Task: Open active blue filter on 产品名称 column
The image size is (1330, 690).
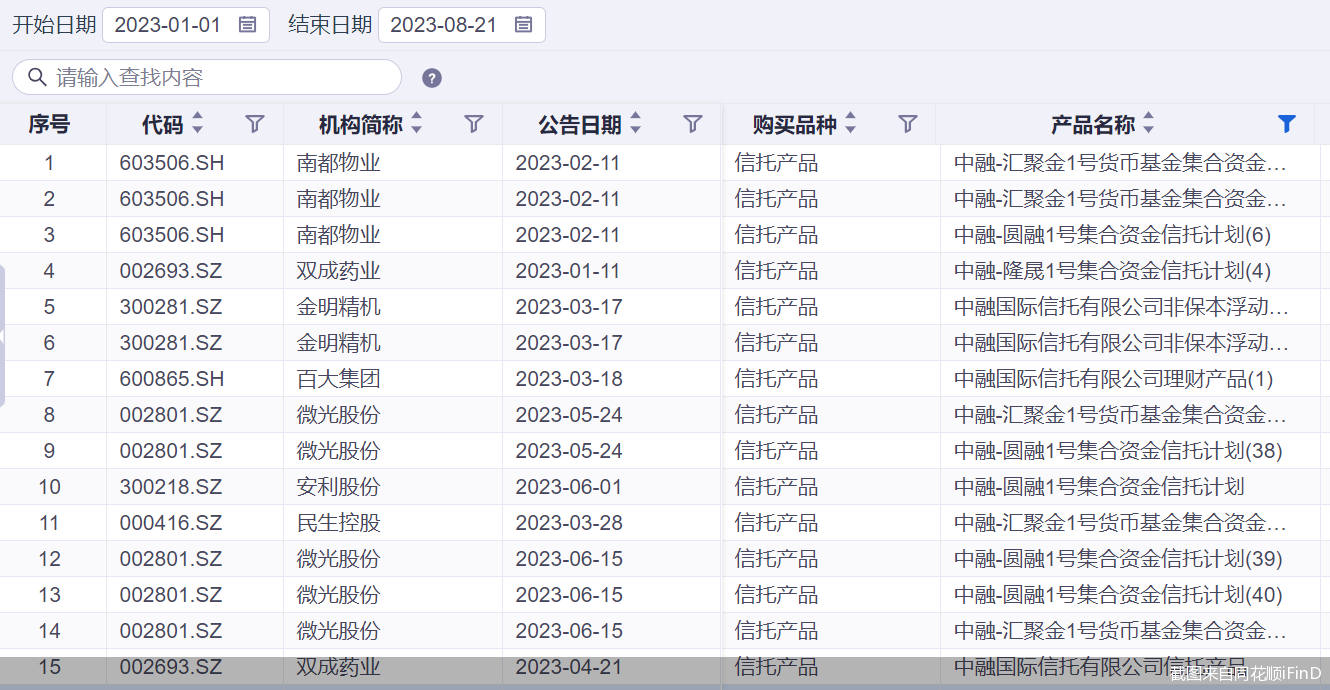Action: point(1287,124)
